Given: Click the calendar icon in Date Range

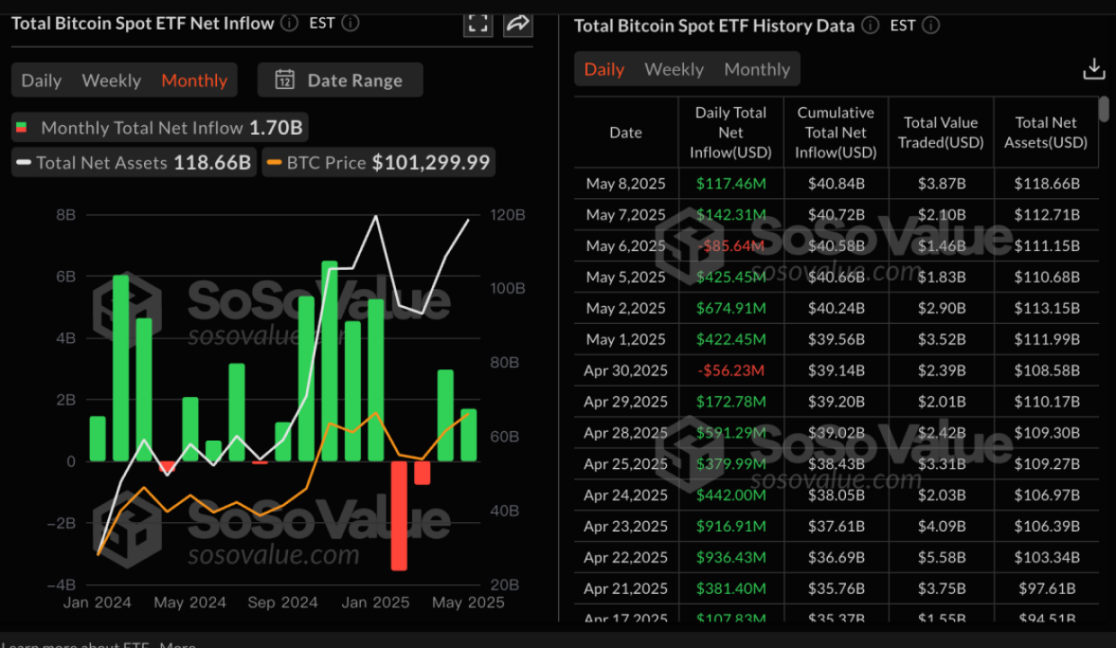Looking at the screenshot, I should click(285, 80).
